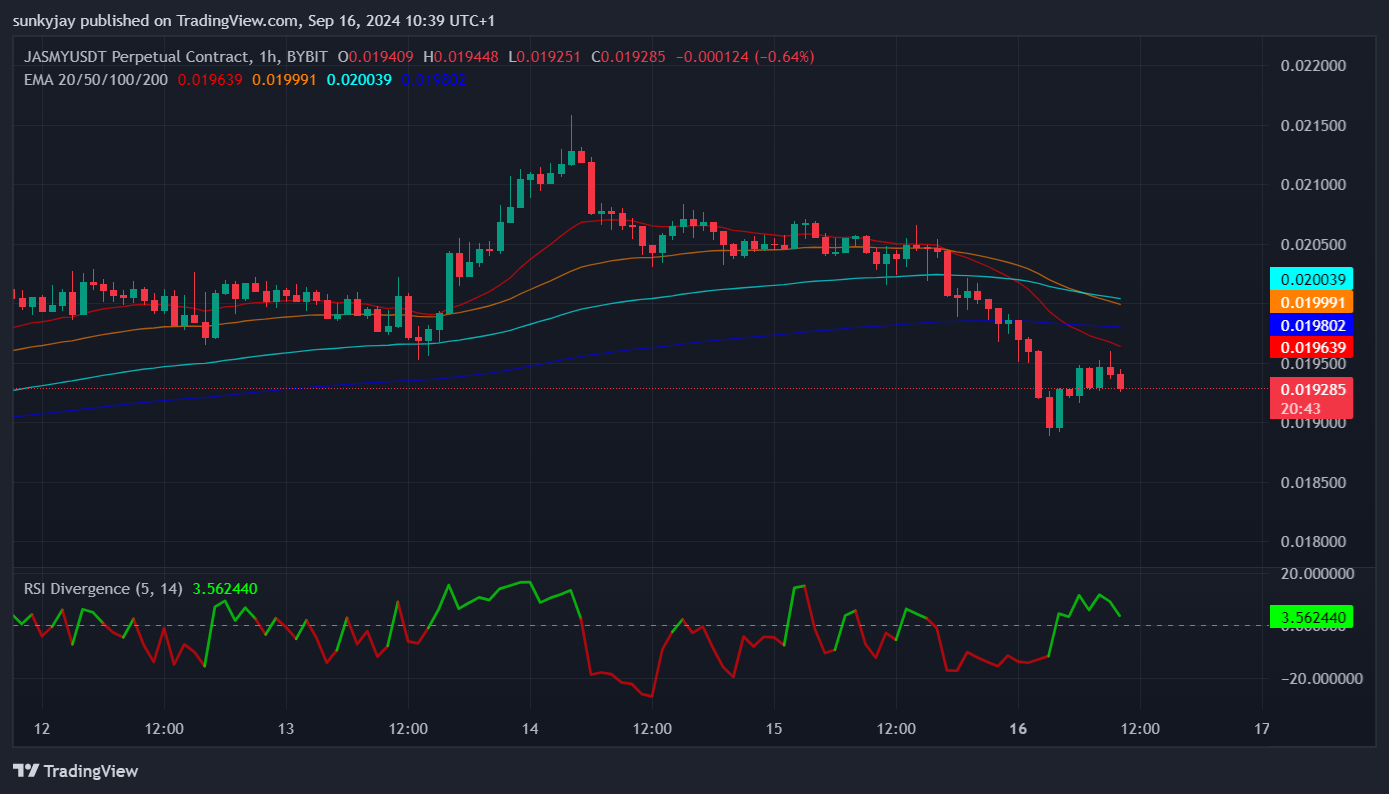This screenshot has width=1389, height=794.
Task: Click the Close value C0.019285
Action: pyautogui.click(x=629, y=56)
